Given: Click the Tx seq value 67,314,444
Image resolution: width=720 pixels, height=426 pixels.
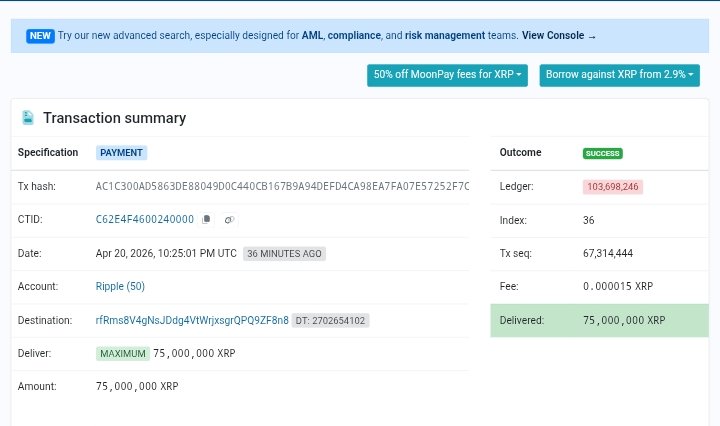Looking at the screenshot, I should click(607, 253).
